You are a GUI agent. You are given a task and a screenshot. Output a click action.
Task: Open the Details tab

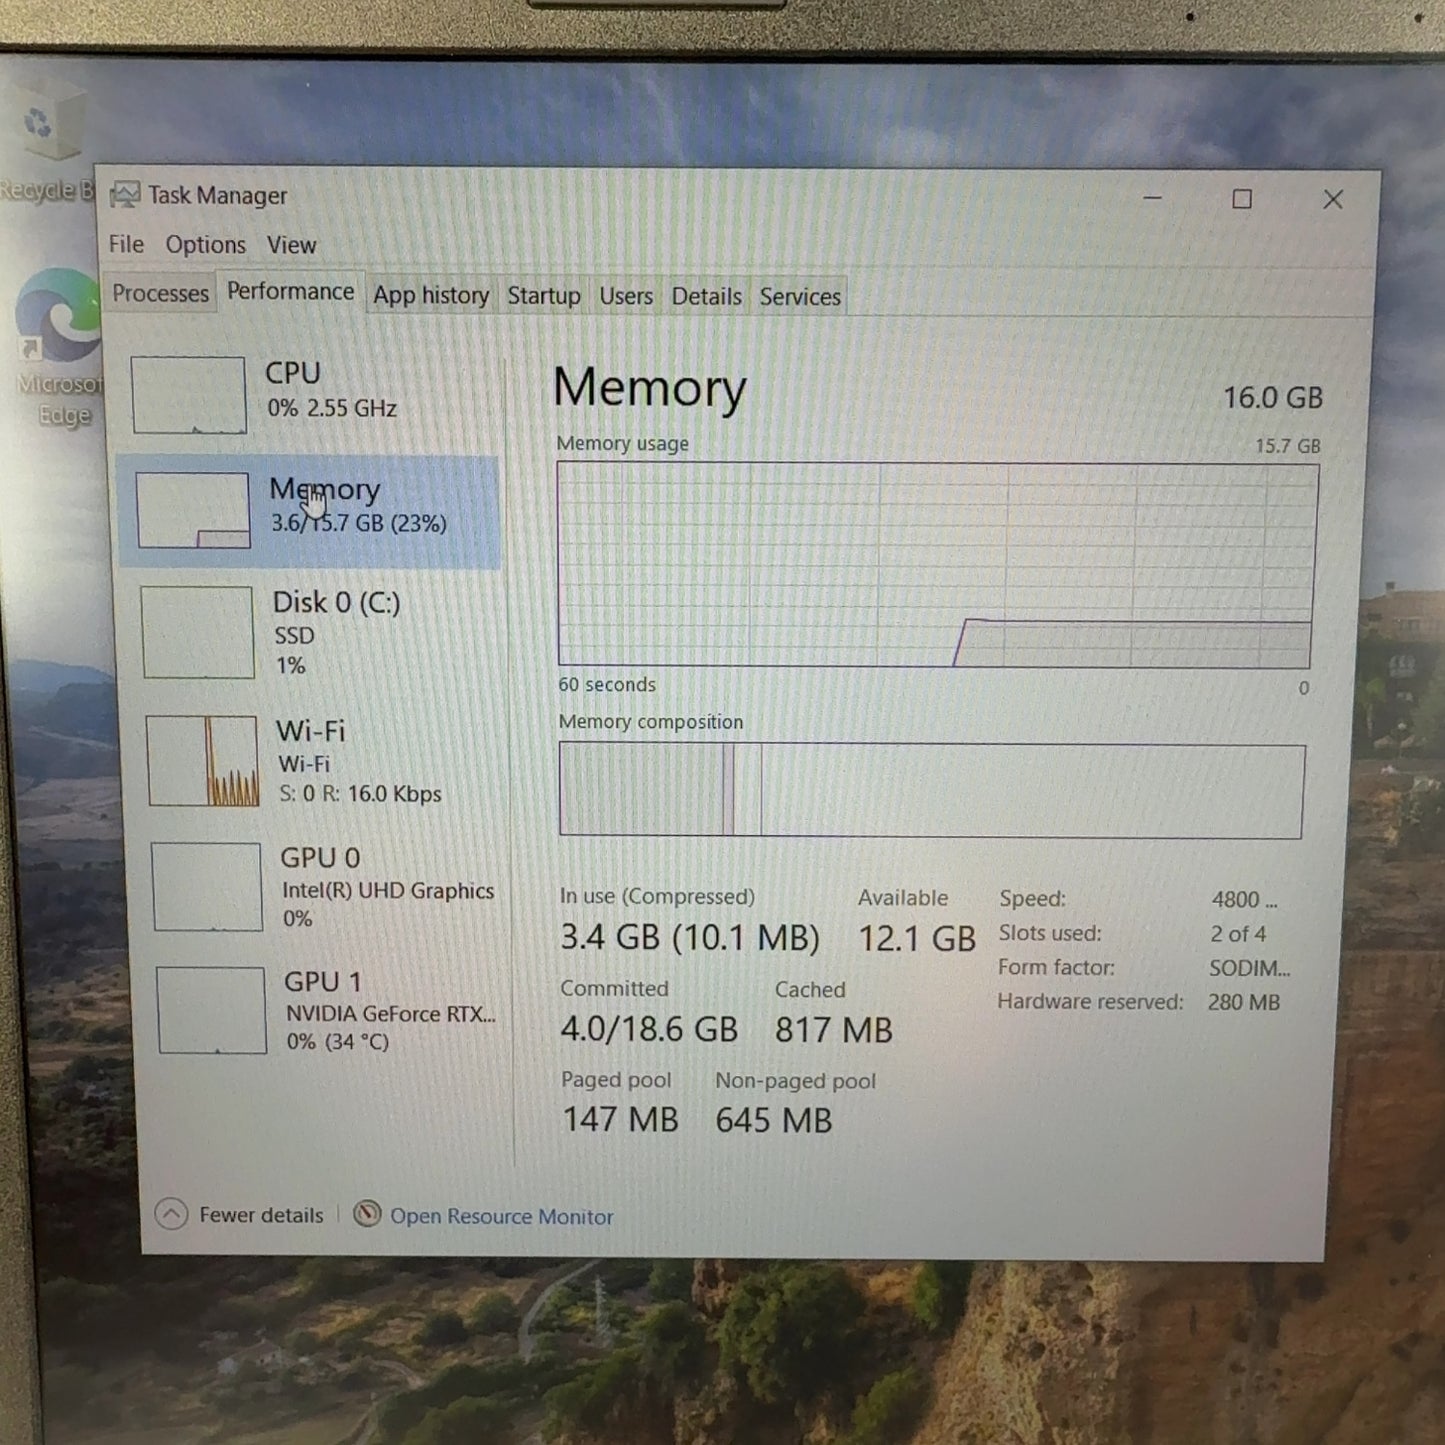(x=706, y=296)
